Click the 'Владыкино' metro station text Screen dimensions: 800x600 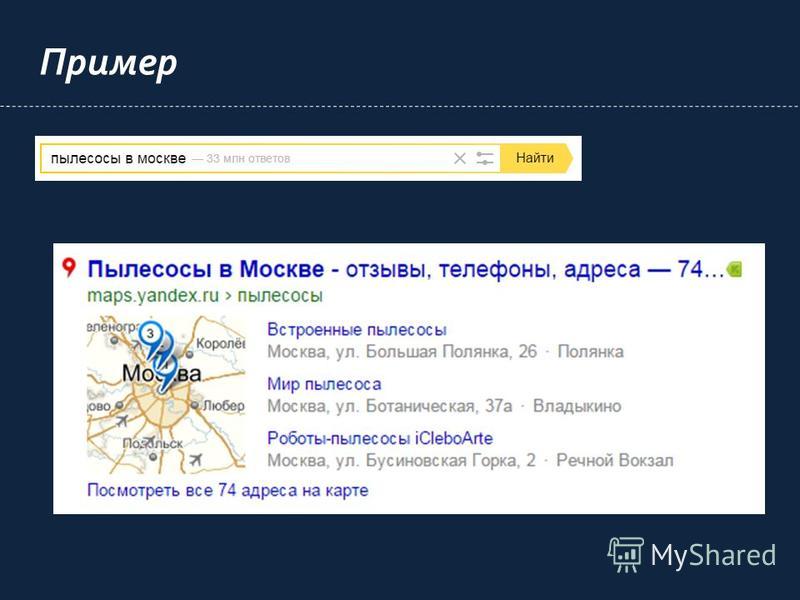click(x=577, y=406)
